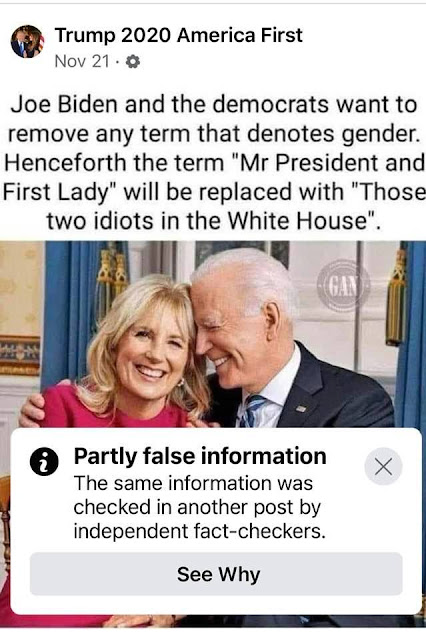Image resolution: width=426 pixels, height=640 pixels.
Task: Open the Nov 21 post timestamp
Action: tap(82, 62)
